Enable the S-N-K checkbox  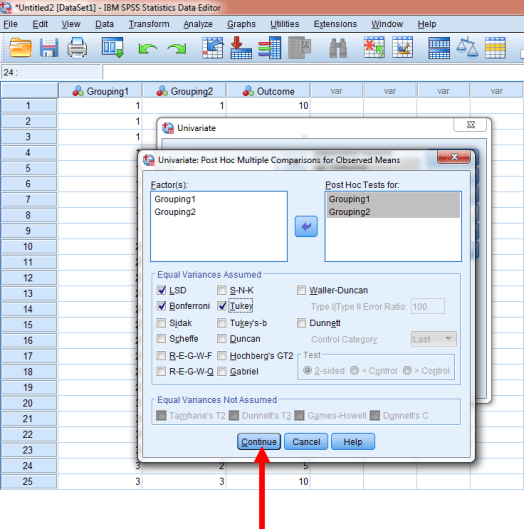coord(222,290)
